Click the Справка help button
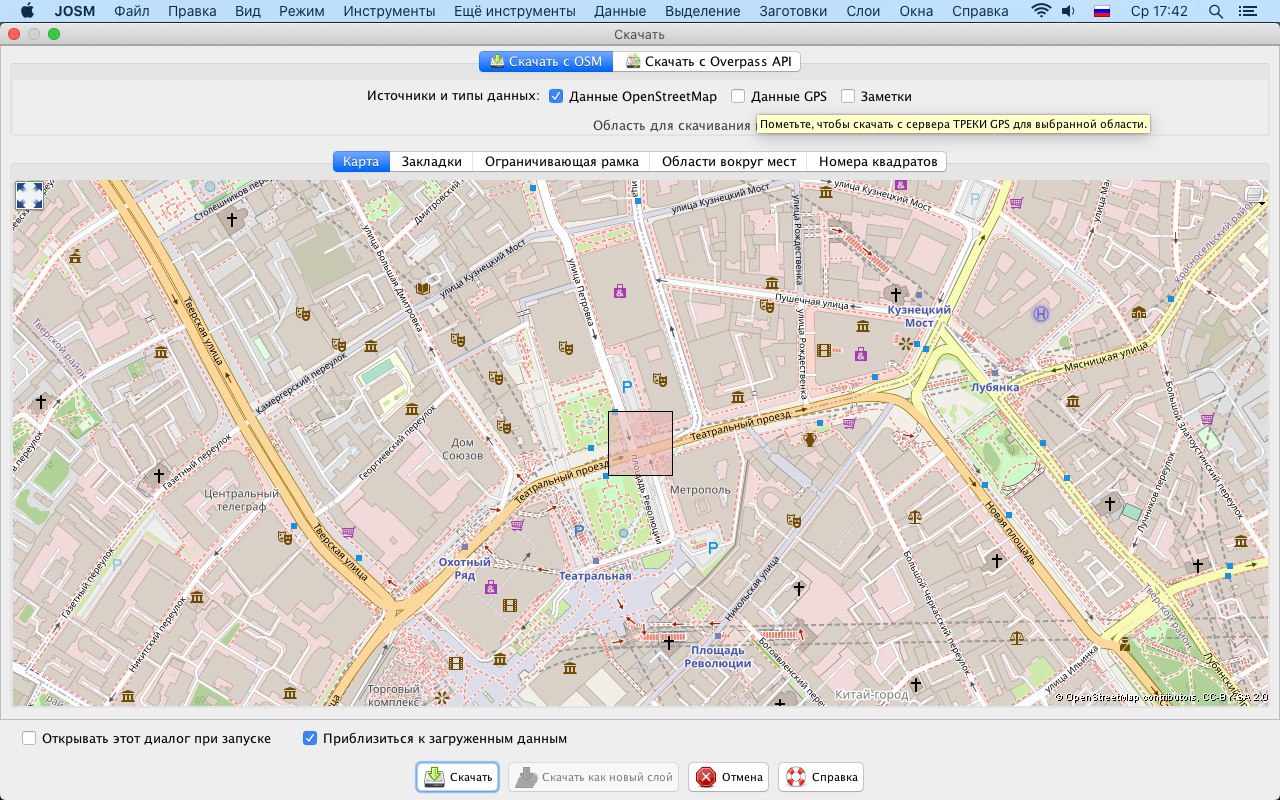 pyautogui.click(x=821, y=777)
